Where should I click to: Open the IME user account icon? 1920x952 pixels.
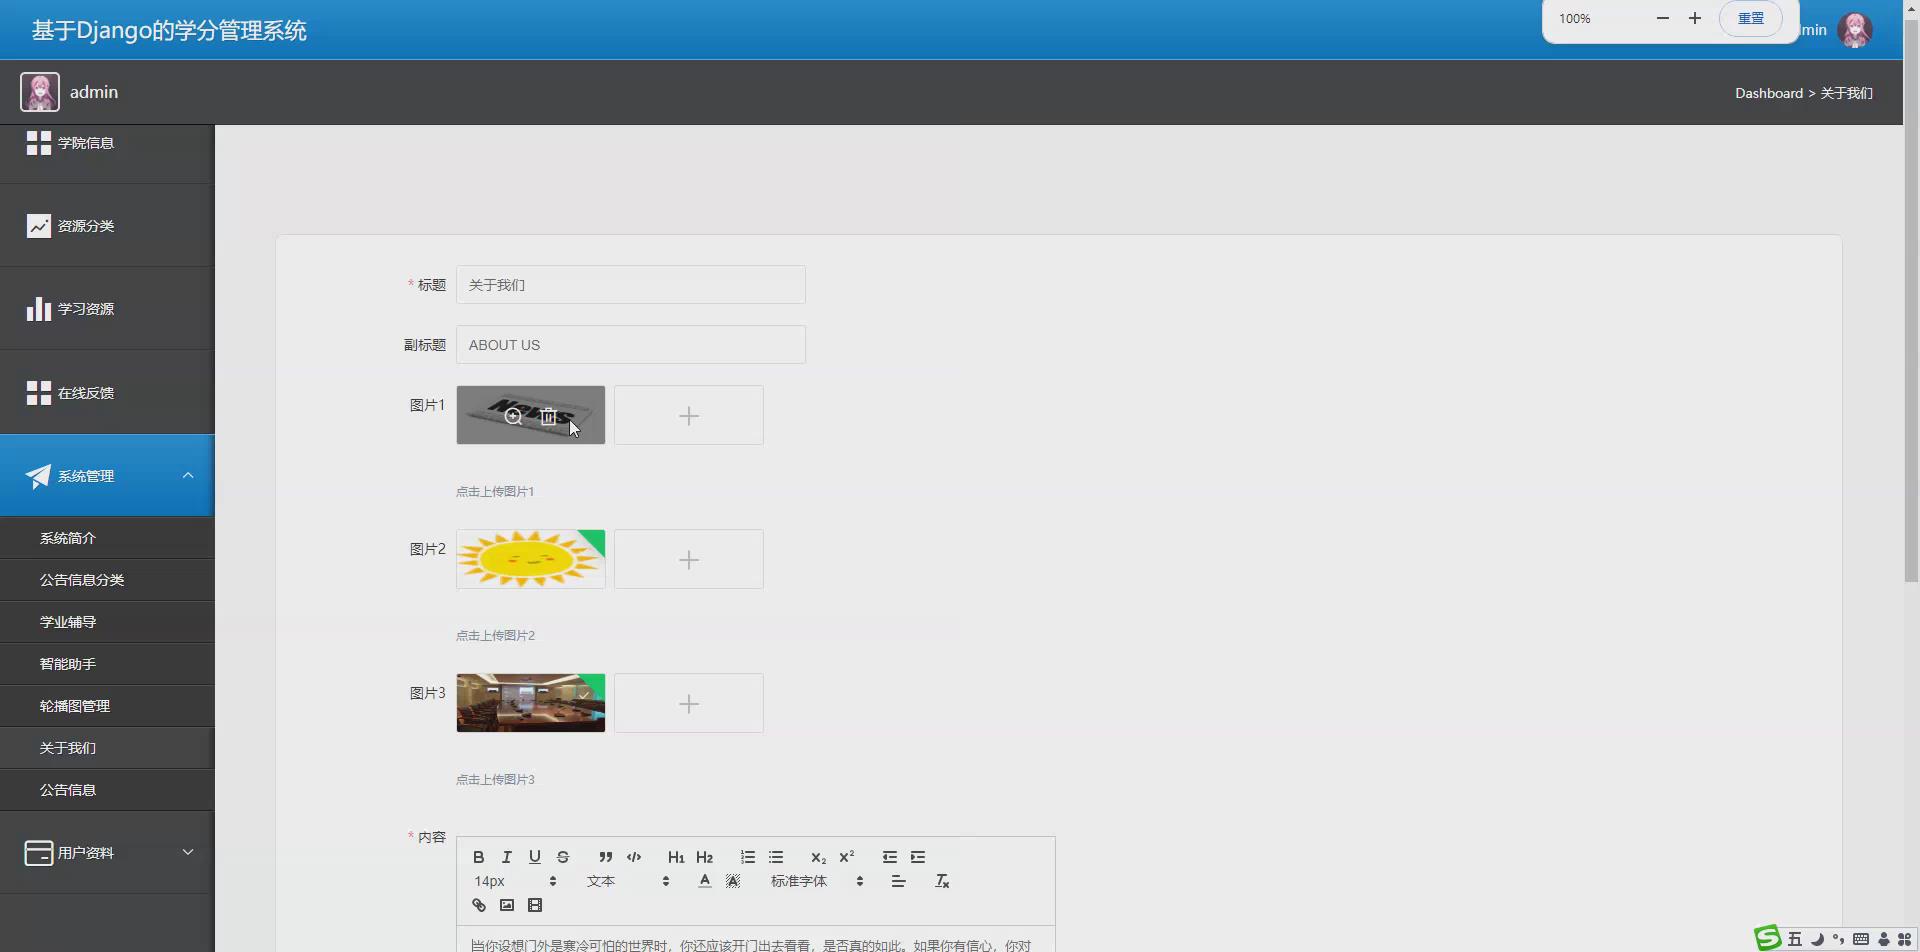(x=1884, y=939)
